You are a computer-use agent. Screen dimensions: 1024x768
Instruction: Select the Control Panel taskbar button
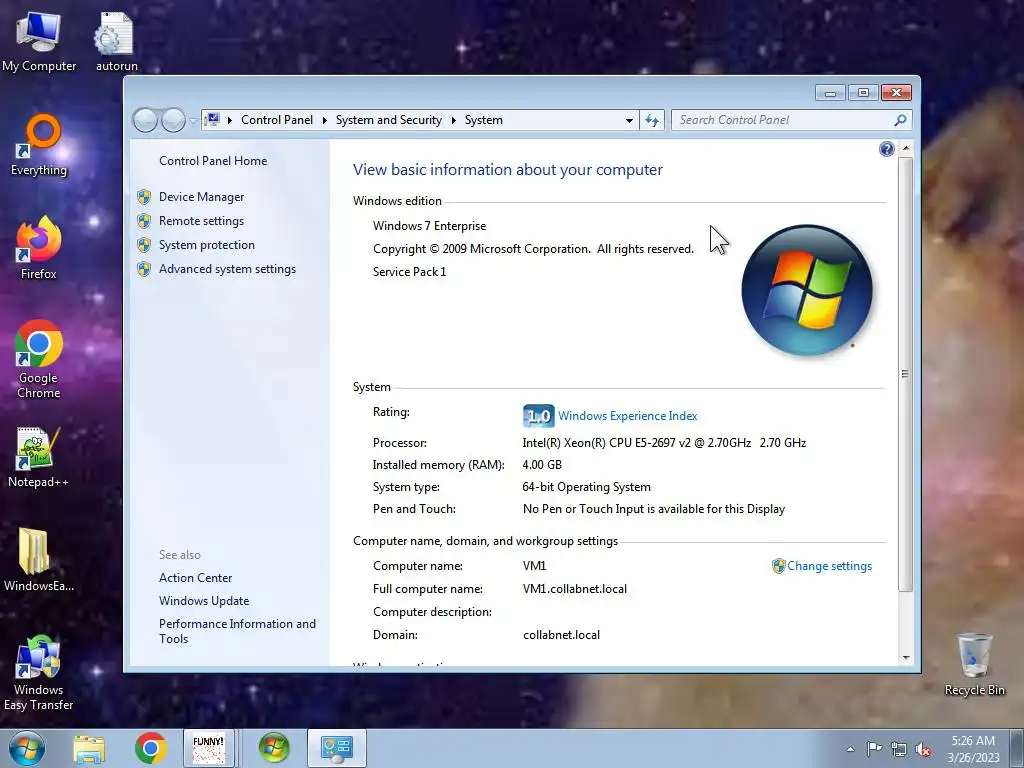336,748
